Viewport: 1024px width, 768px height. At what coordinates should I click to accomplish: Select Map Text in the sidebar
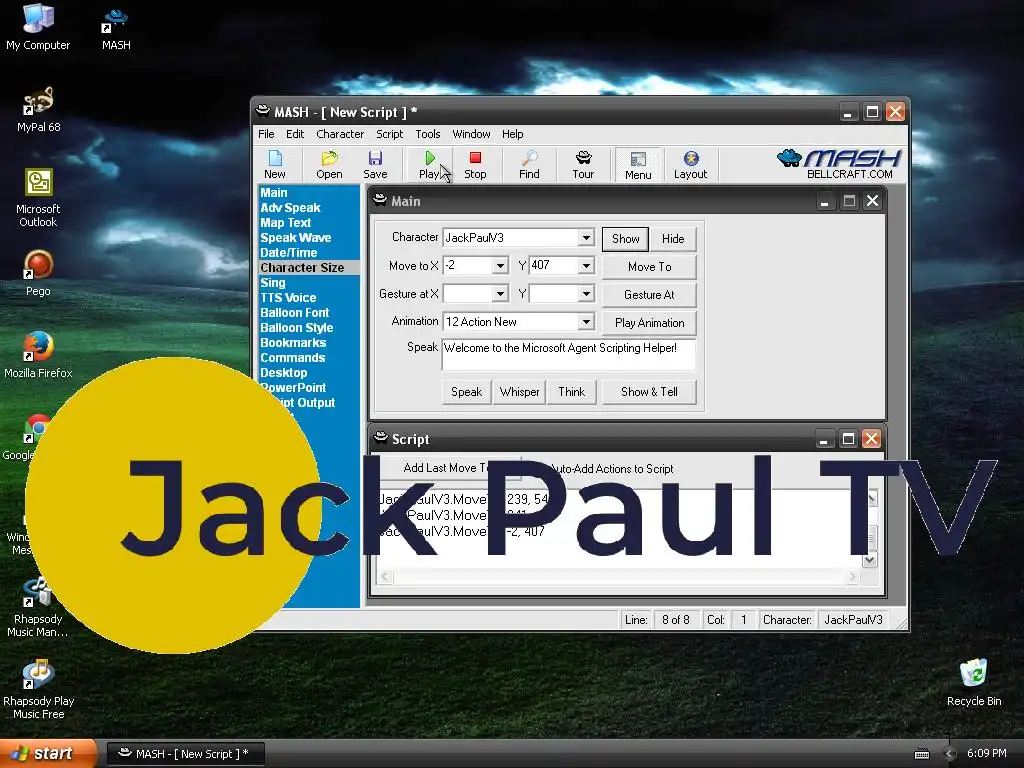coord(285,223)
